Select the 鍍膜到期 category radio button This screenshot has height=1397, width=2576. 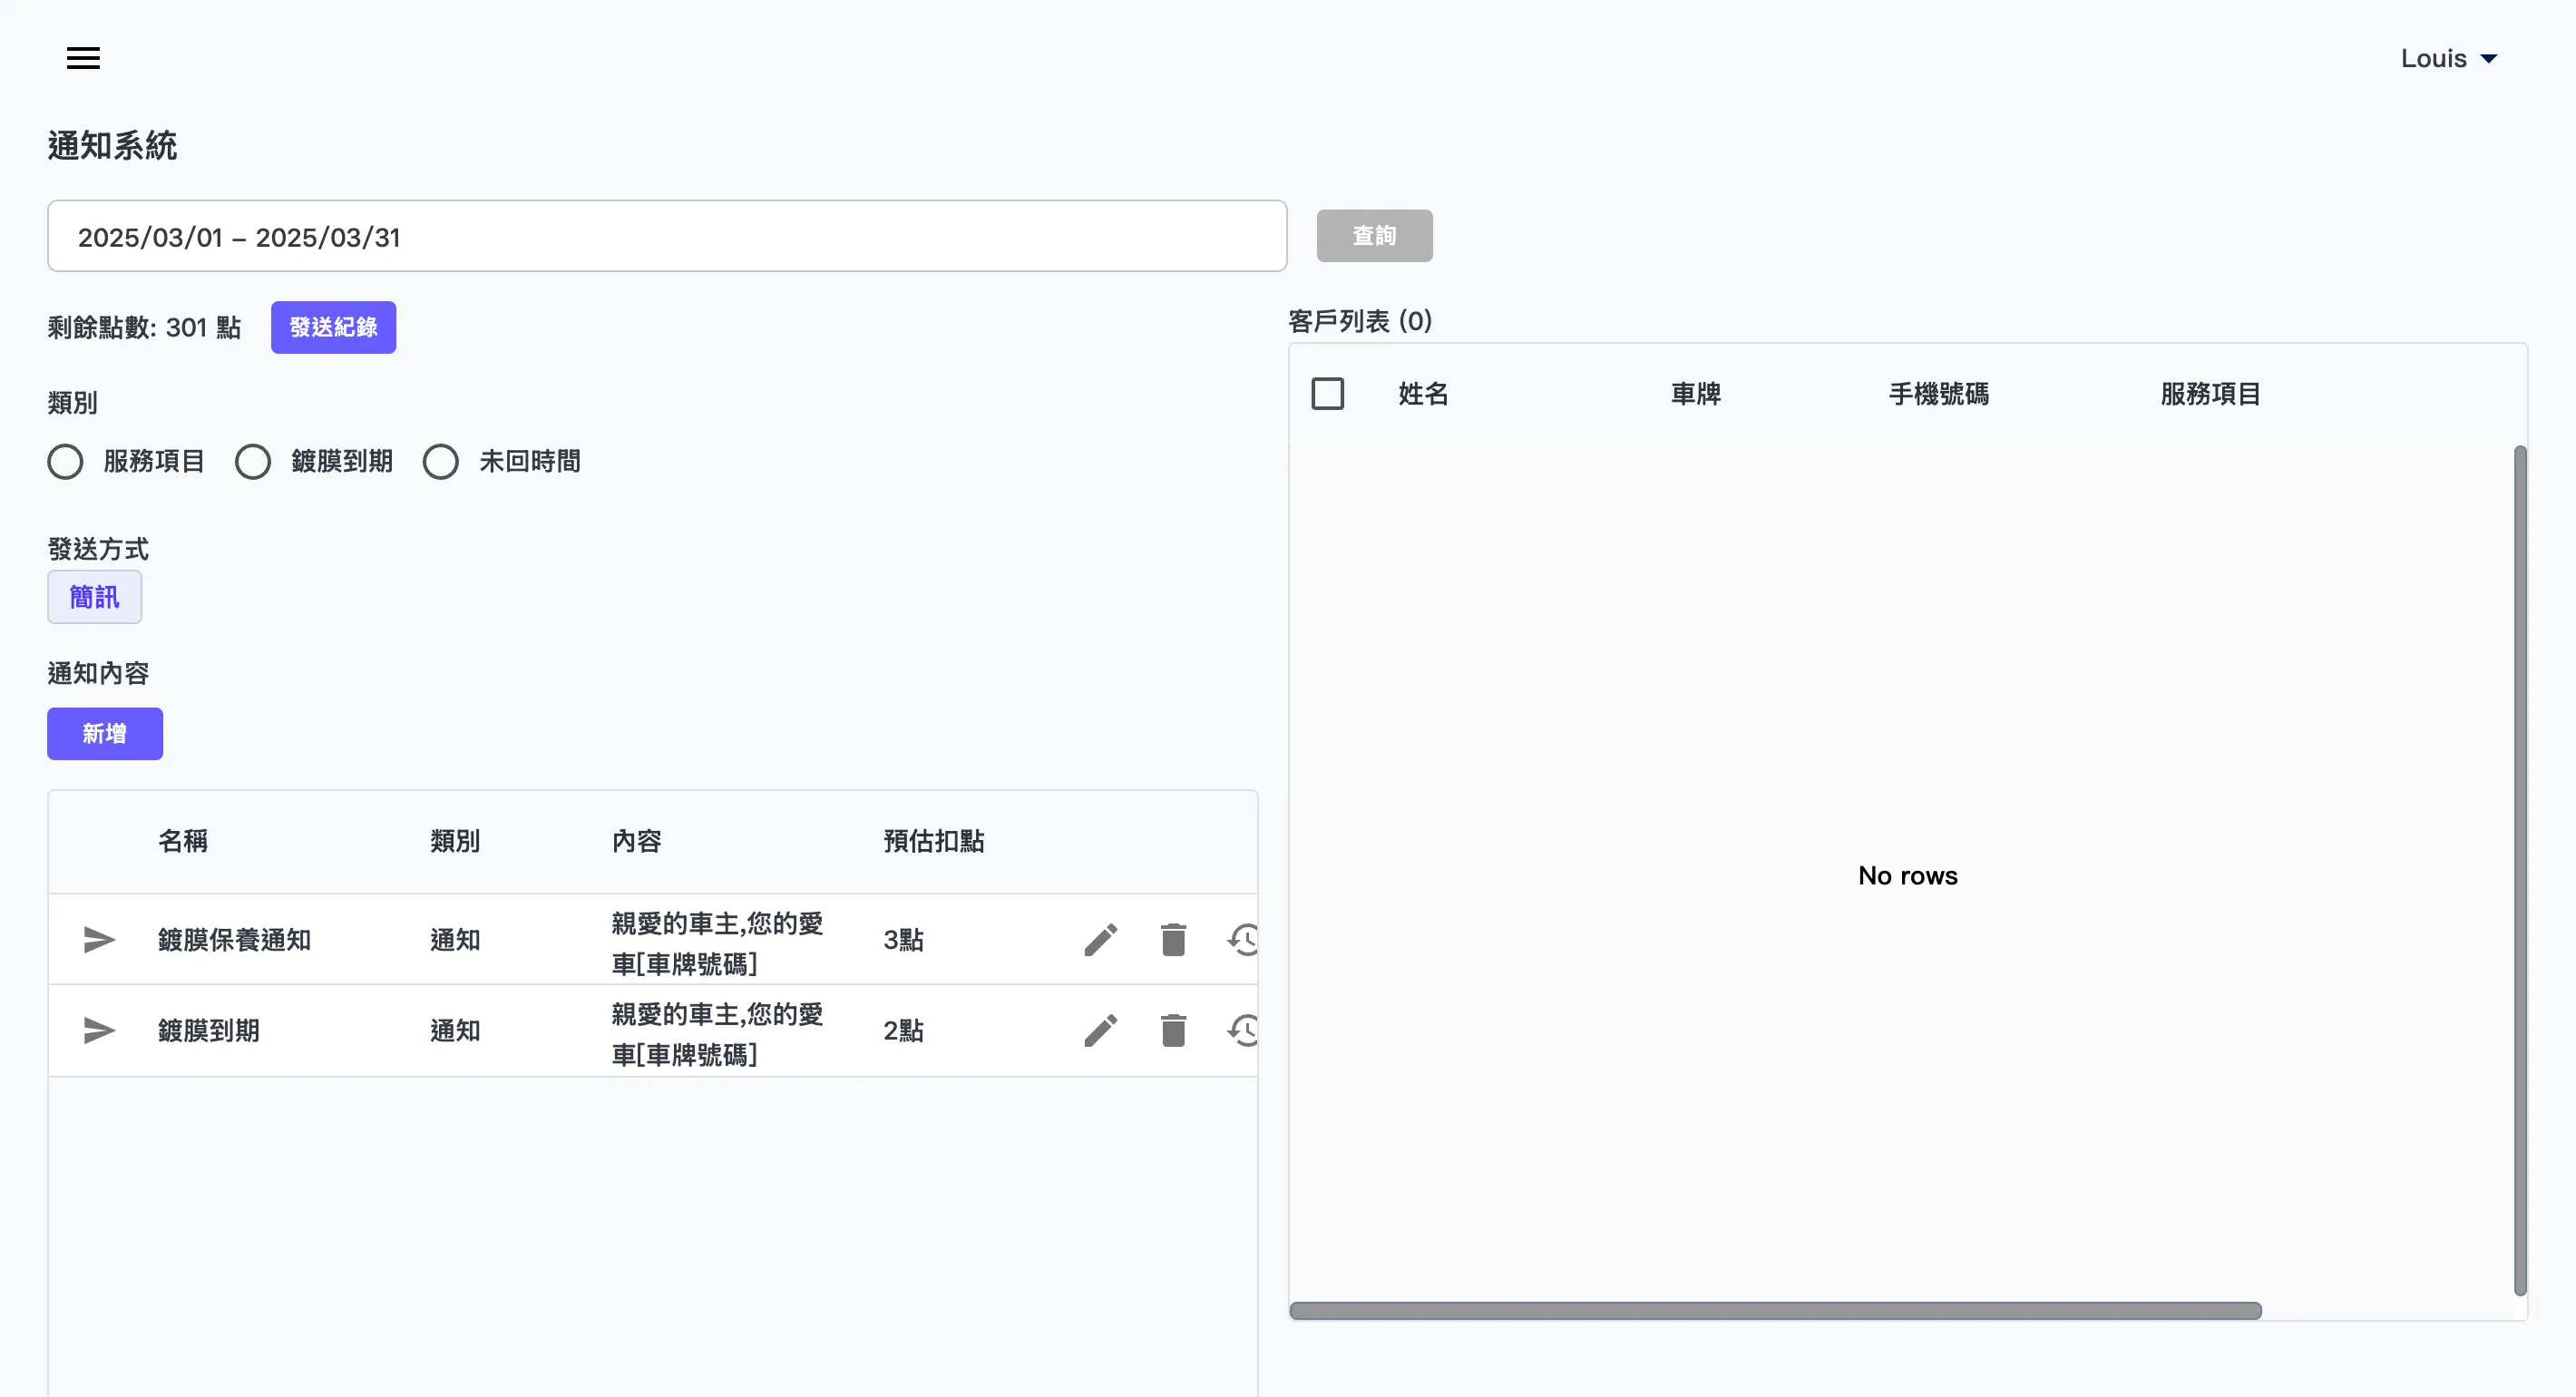(x=253, y=462)
